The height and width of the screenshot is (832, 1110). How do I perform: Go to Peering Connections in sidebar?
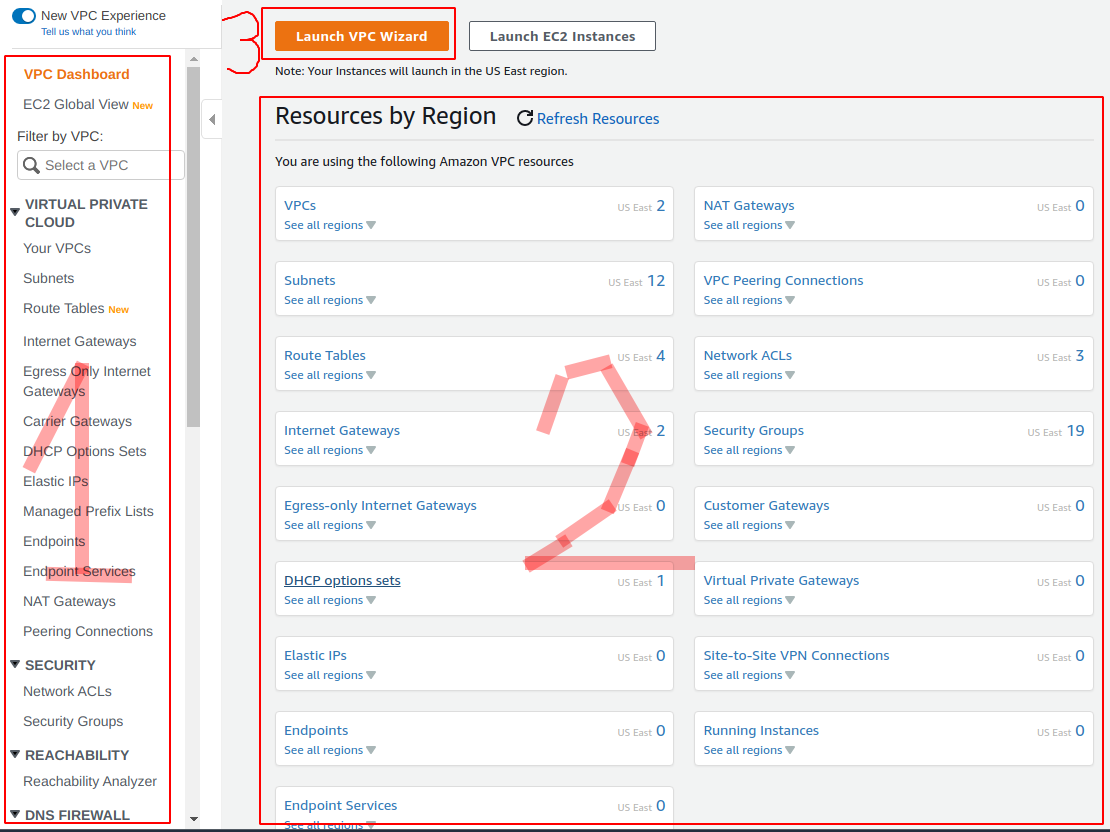pyautogui.click(x=88, y=632)
